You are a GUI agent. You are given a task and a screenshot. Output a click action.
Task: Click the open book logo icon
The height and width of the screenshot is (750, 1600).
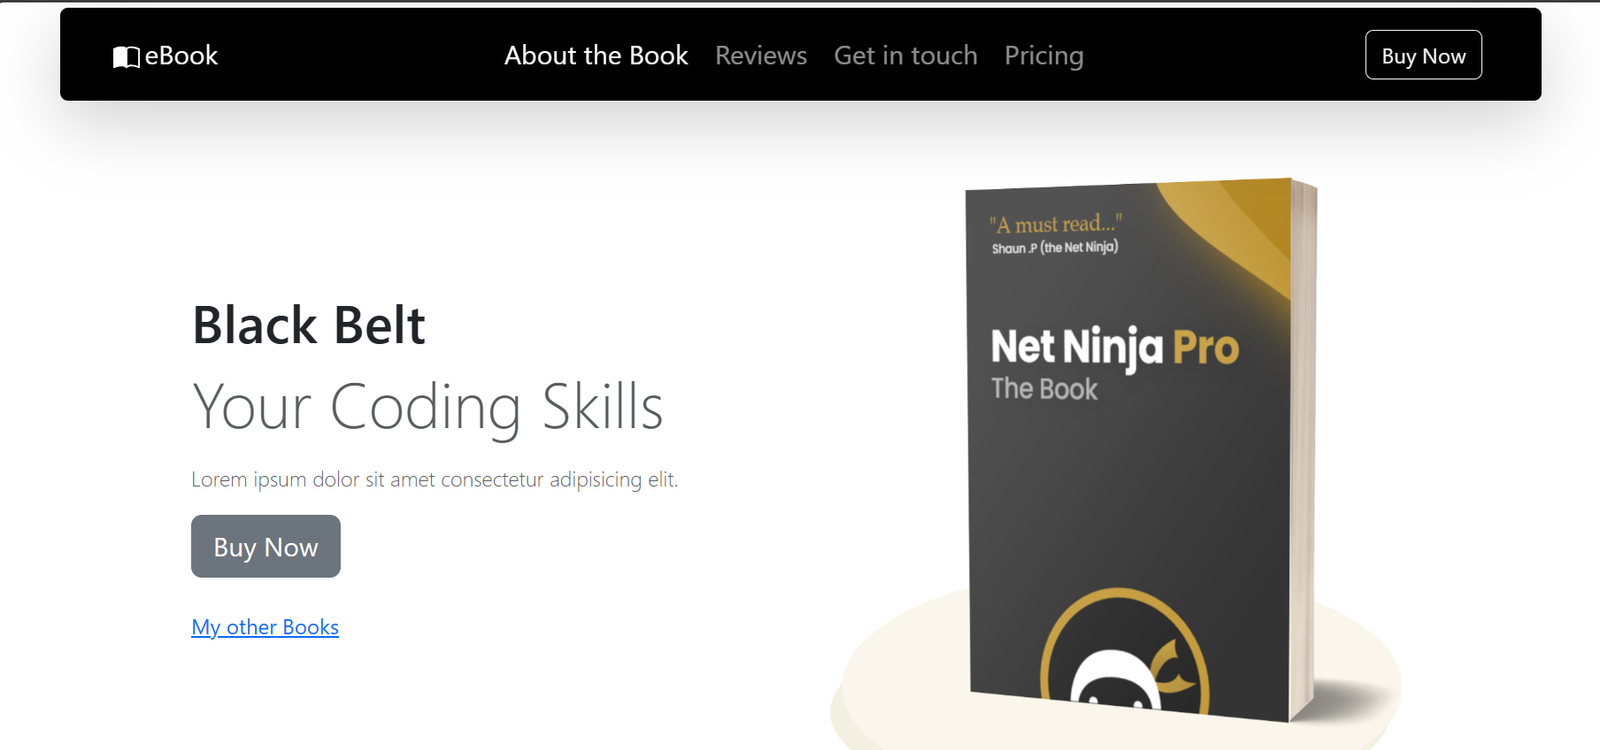click(x=125, y=57)
